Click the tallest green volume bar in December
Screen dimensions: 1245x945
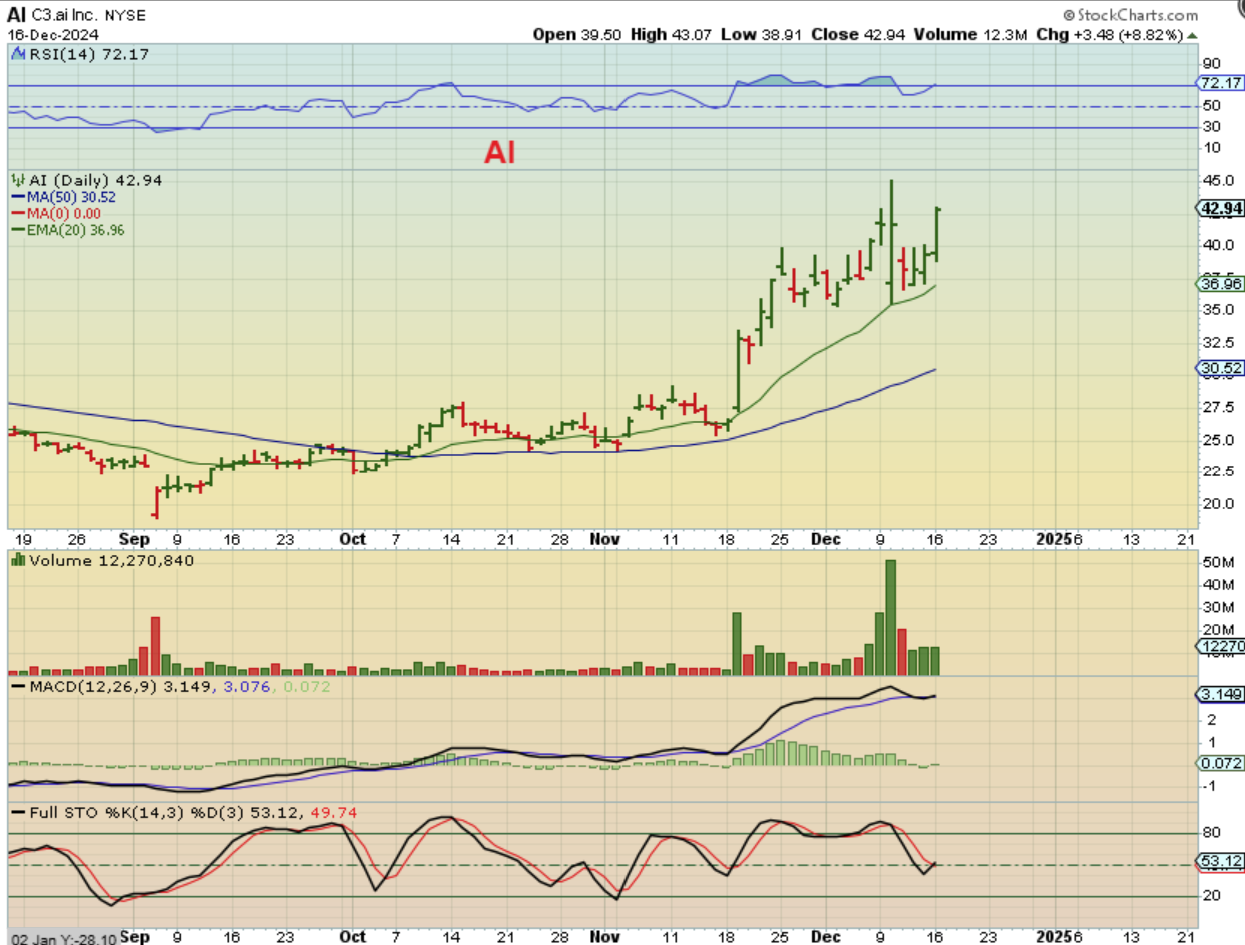click(890, 617)
